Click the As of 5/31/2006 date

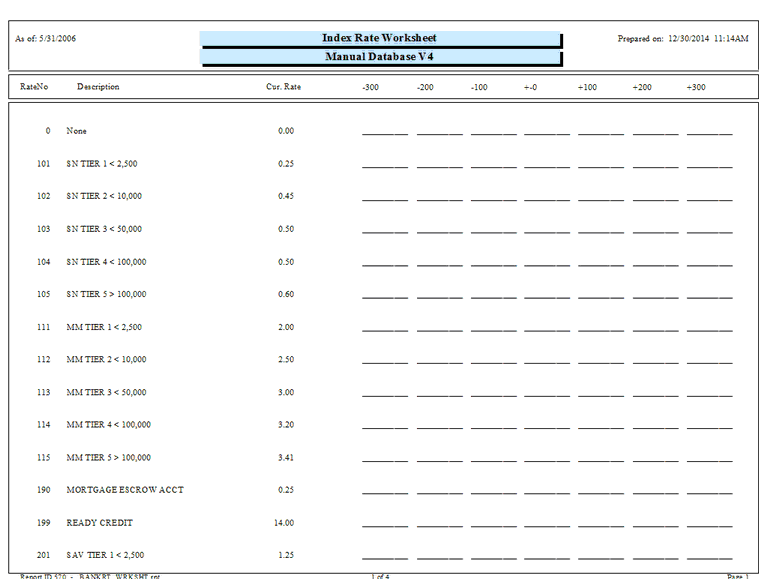pos(46,39)
